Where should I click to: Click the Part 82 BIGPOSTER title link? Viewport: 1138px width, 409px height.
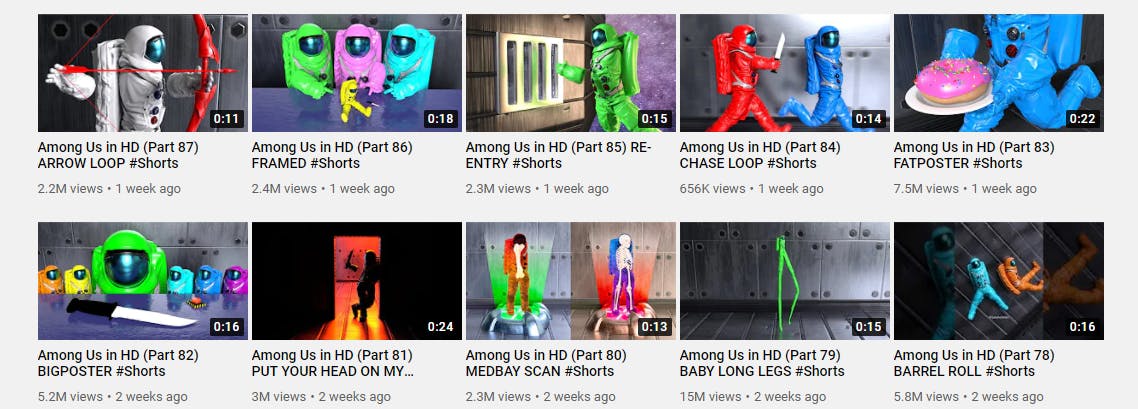tap(118, 363)
